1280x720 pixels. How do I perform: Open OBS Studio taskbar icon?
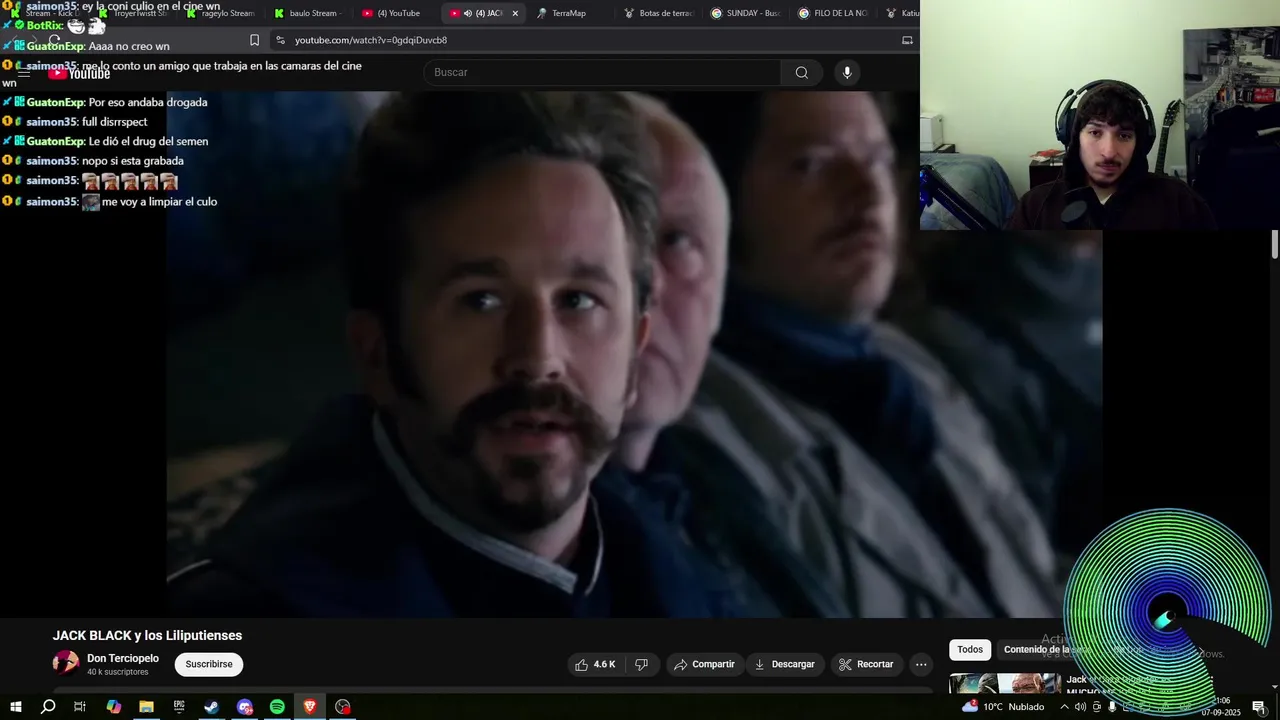[343, 707]
